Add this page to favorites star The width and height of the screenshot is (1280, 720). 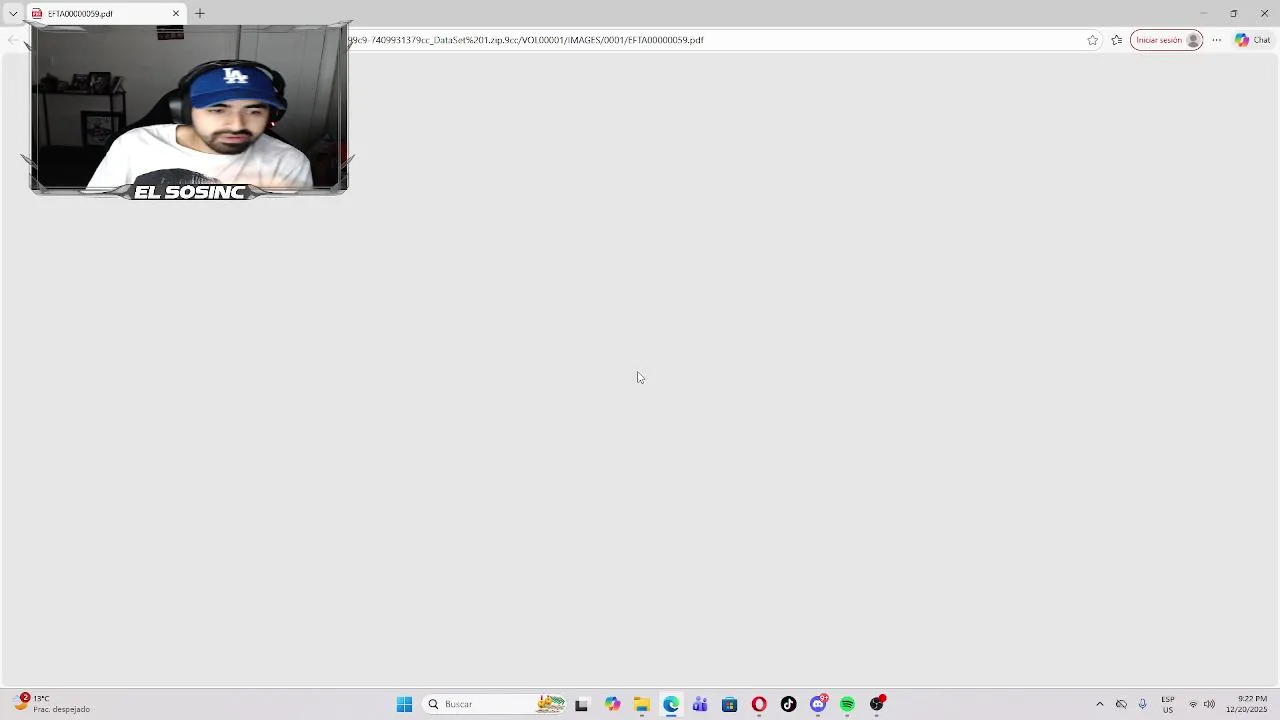coord(1092,40)
